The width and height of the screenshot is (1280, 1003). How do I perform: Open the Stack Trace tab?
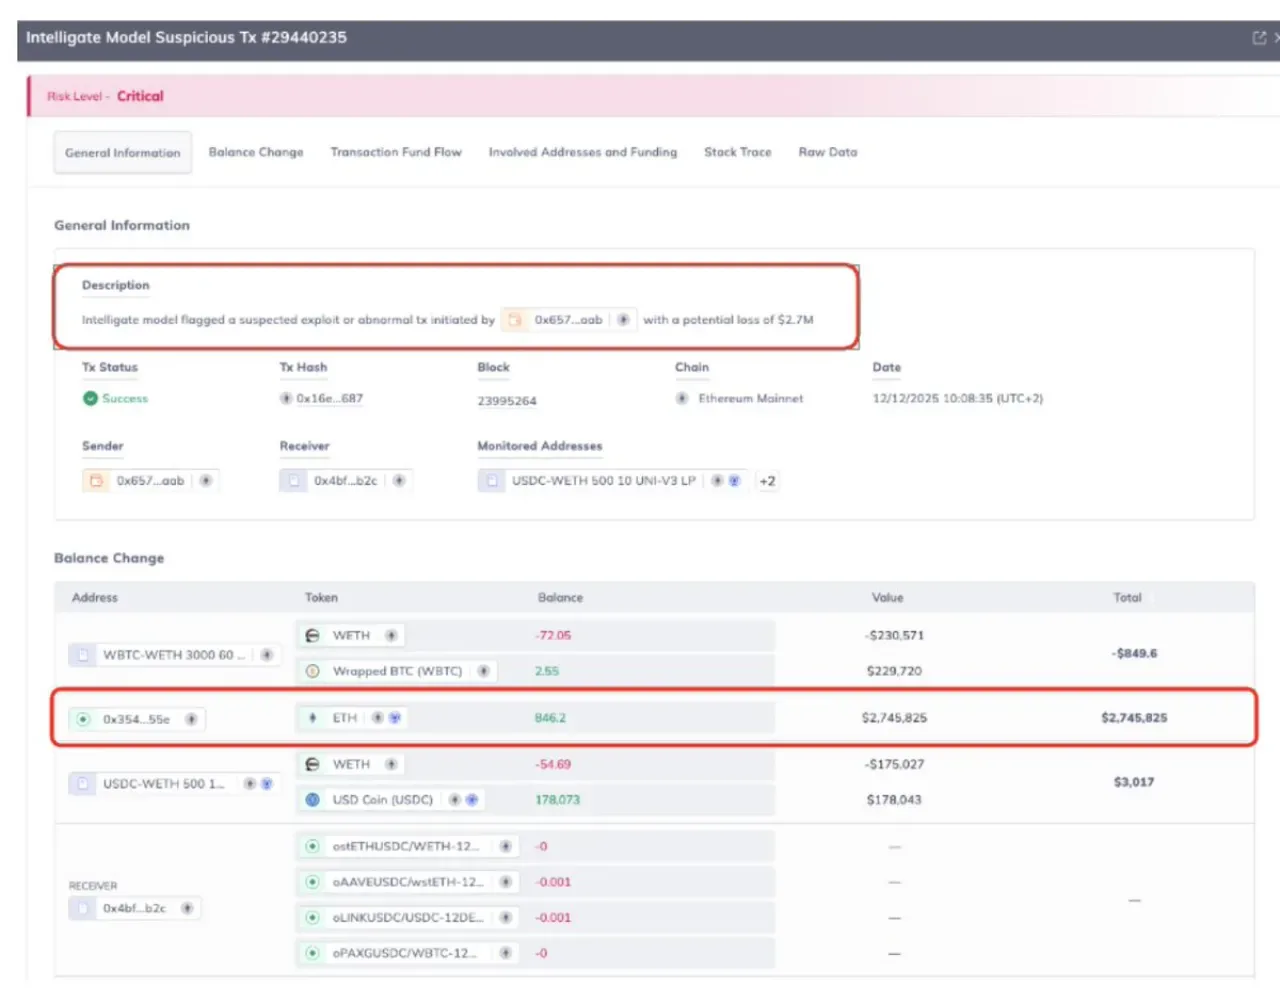click(738, 152)
